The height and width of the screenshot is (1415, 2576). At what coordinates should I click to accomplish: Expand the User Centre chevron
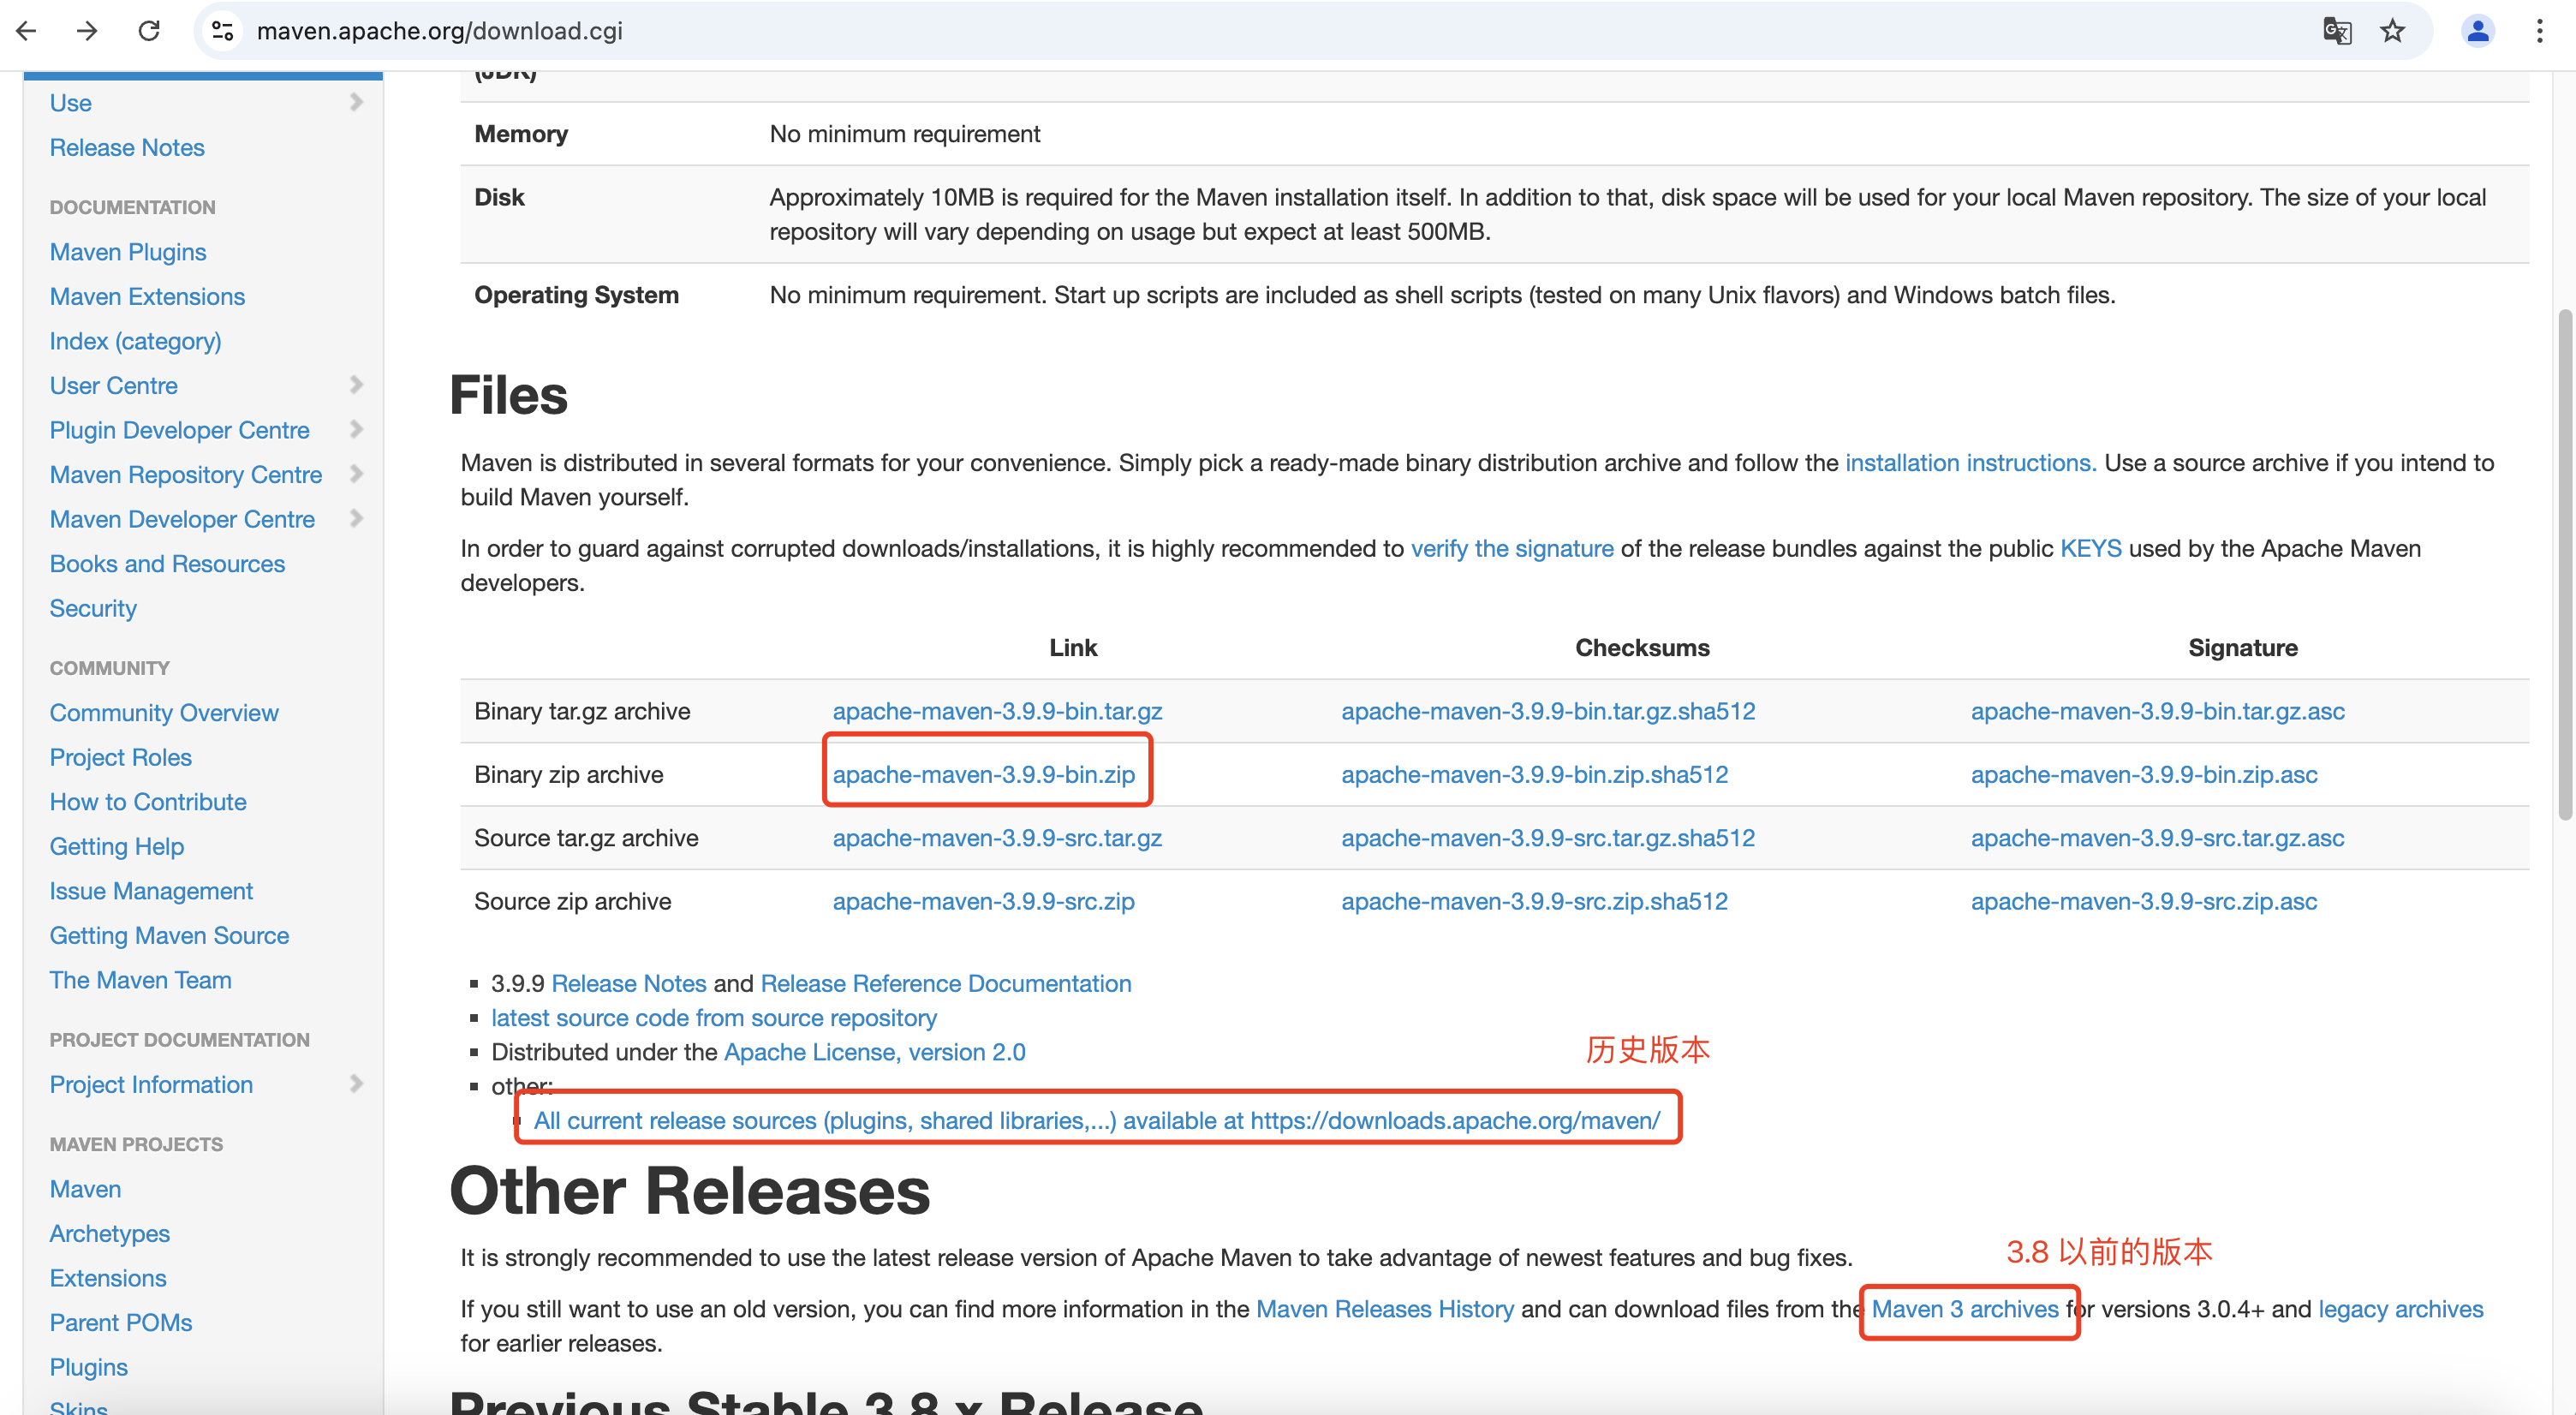pos(356,385)
